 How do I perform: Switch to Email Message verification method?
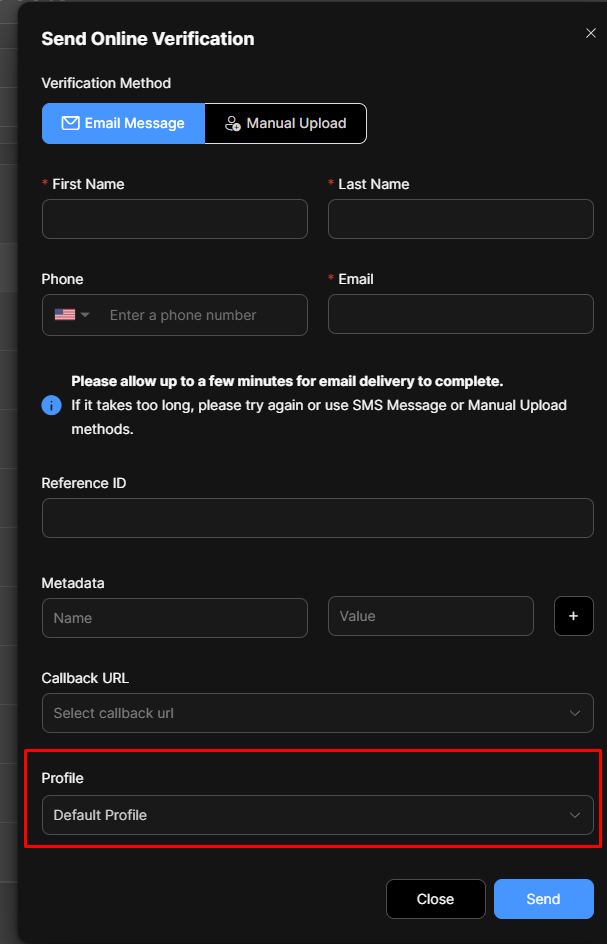pos(123,123)
